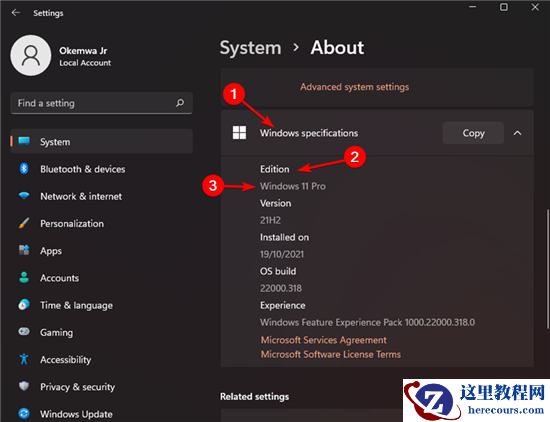Maximize the Settings window
Image resolution: width=550 pixels, height=422 pixels.
click(504, 7)
